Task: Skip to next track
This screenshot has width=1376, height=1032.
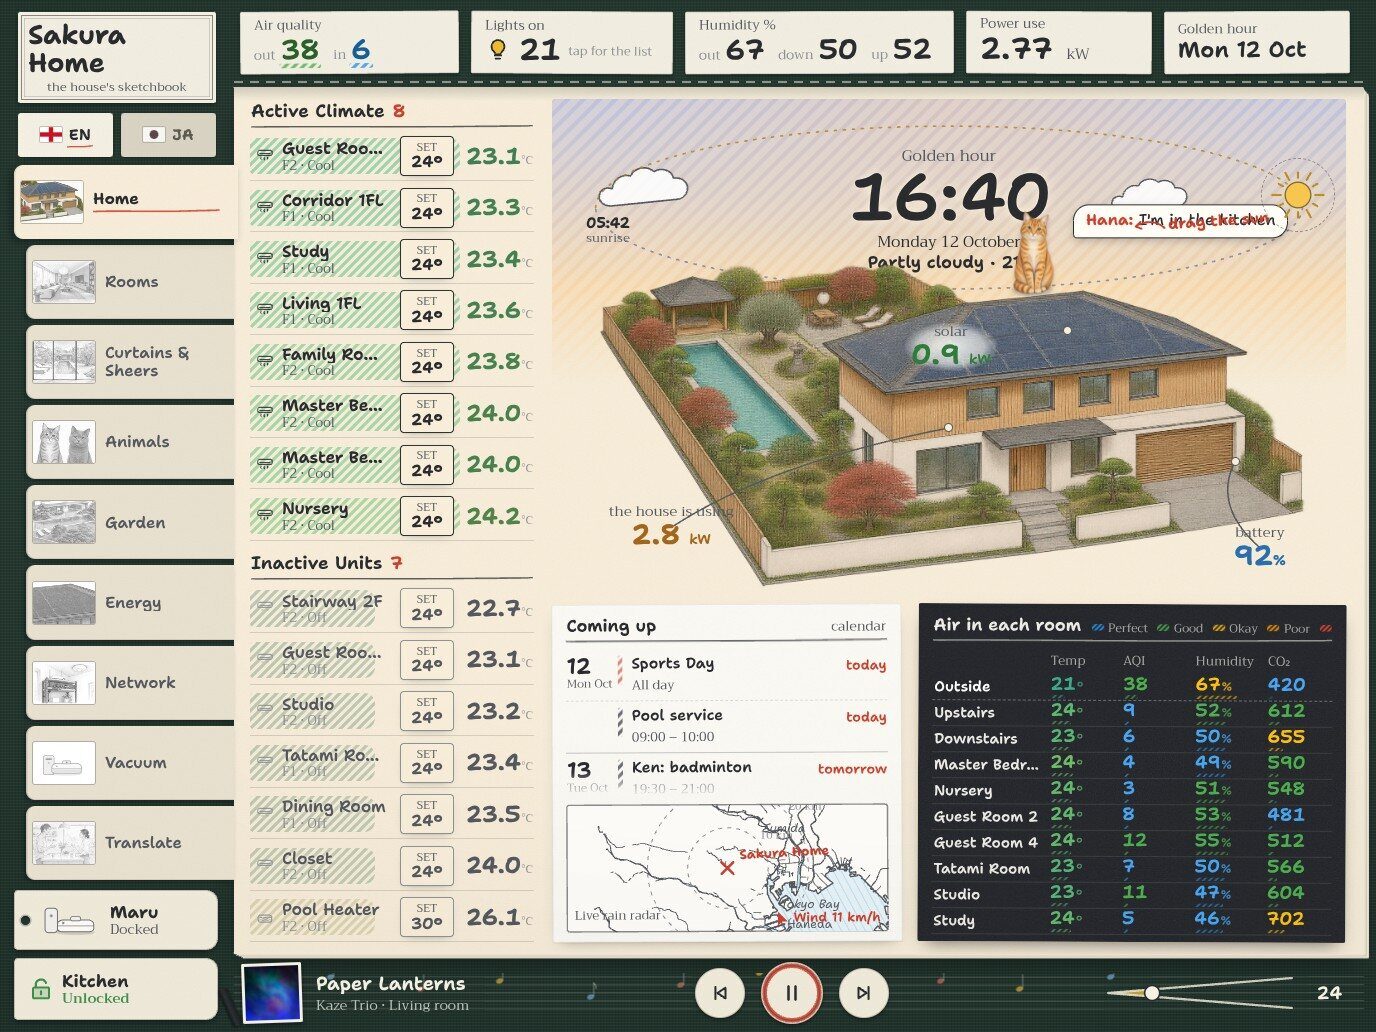Action: click(863, 993)
